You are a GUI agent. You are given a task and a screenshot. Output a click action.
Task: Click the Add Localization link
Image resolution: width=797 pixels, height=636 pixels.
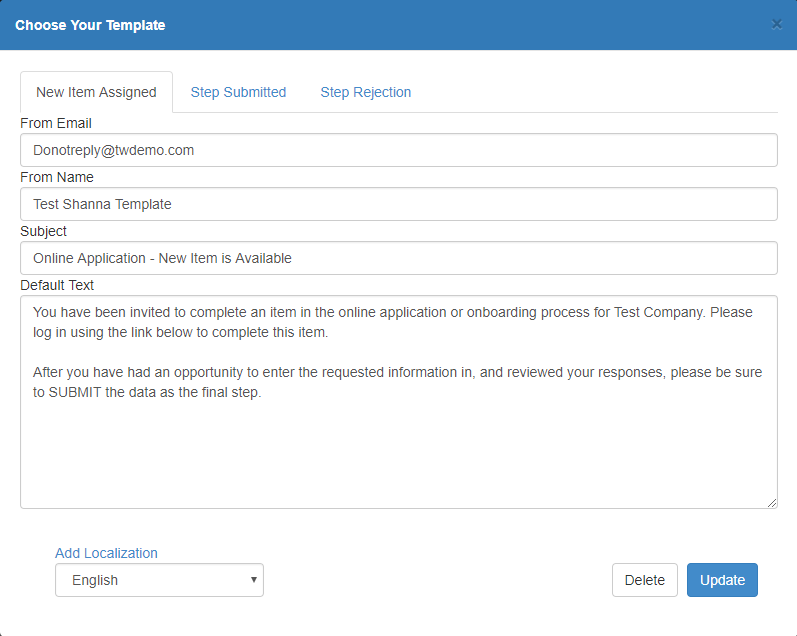coord(106,553)
